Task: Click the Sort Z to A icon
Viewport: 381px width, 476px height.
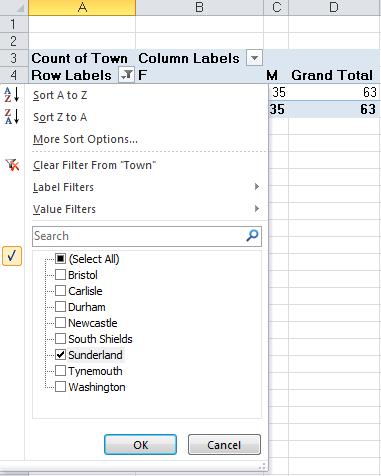Action: [12, 117]
